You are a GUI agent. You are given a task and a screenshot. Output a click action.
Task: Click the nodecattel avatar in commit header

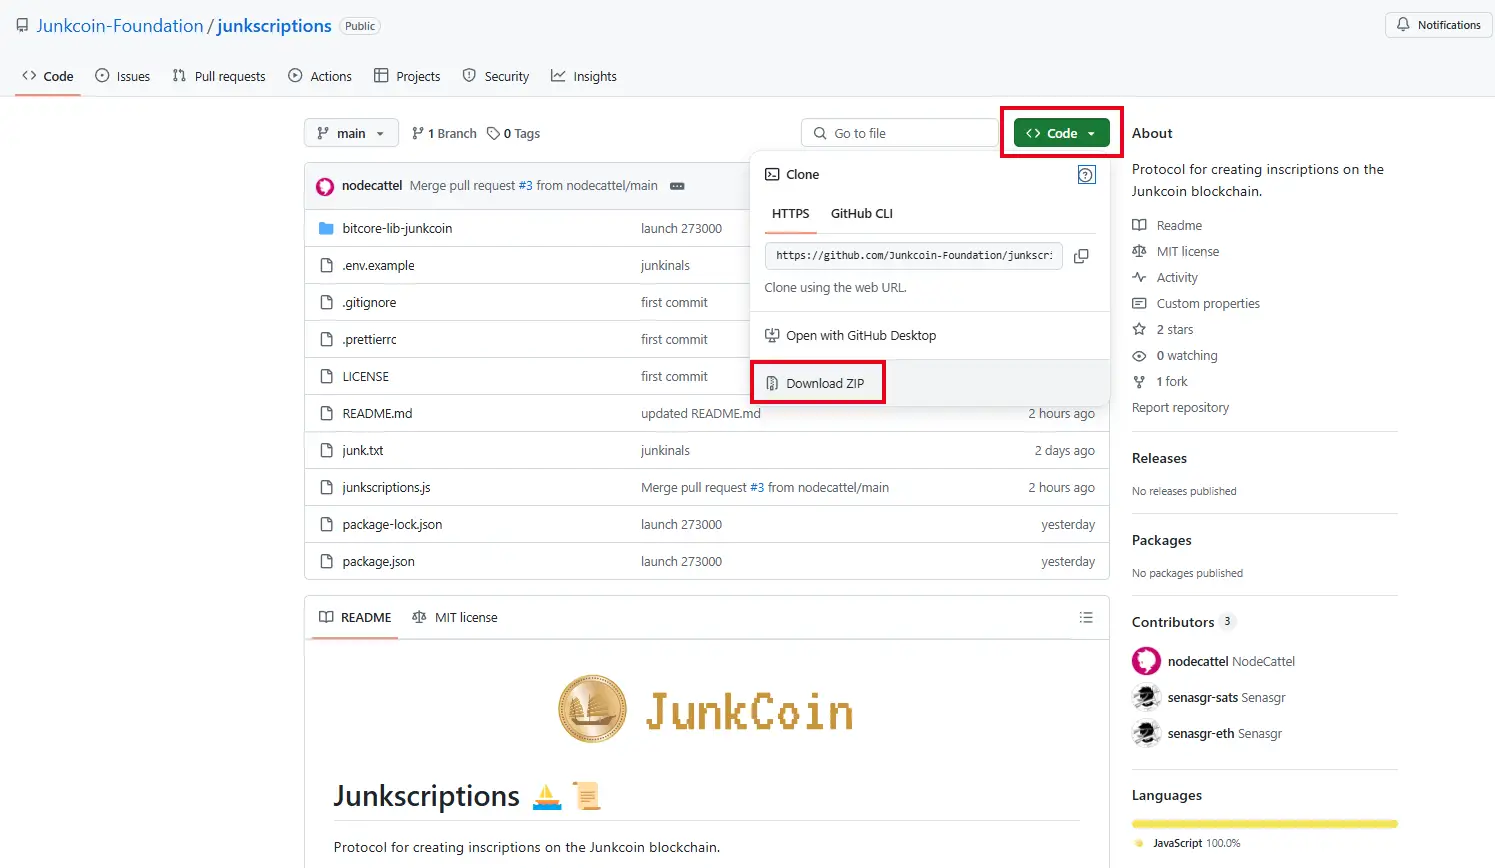325,186
